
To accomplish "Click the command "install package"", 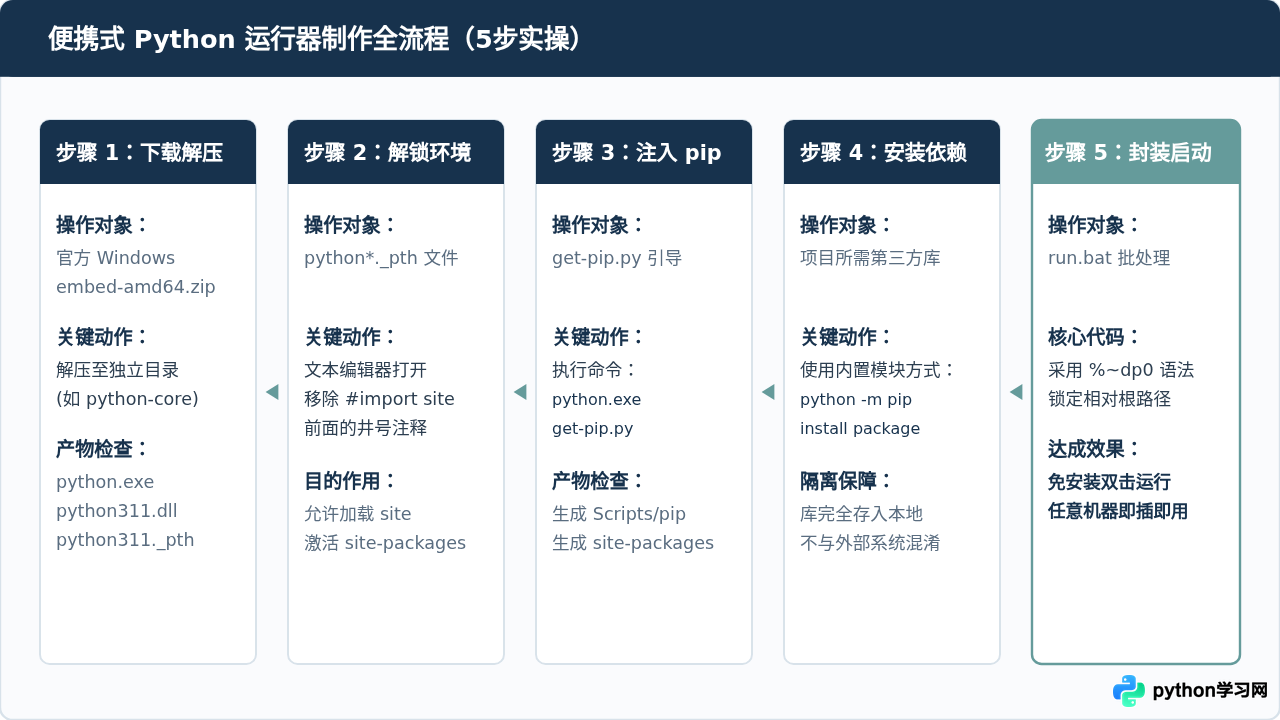I will (860, 428).
